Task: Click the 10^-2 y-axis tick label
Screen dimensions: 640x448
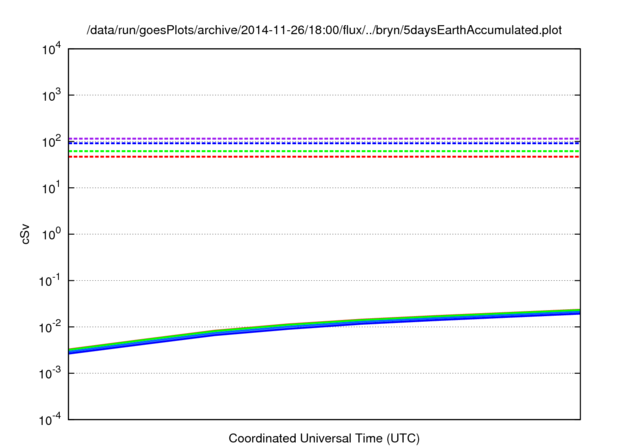Action: click(x=50, y=328)
